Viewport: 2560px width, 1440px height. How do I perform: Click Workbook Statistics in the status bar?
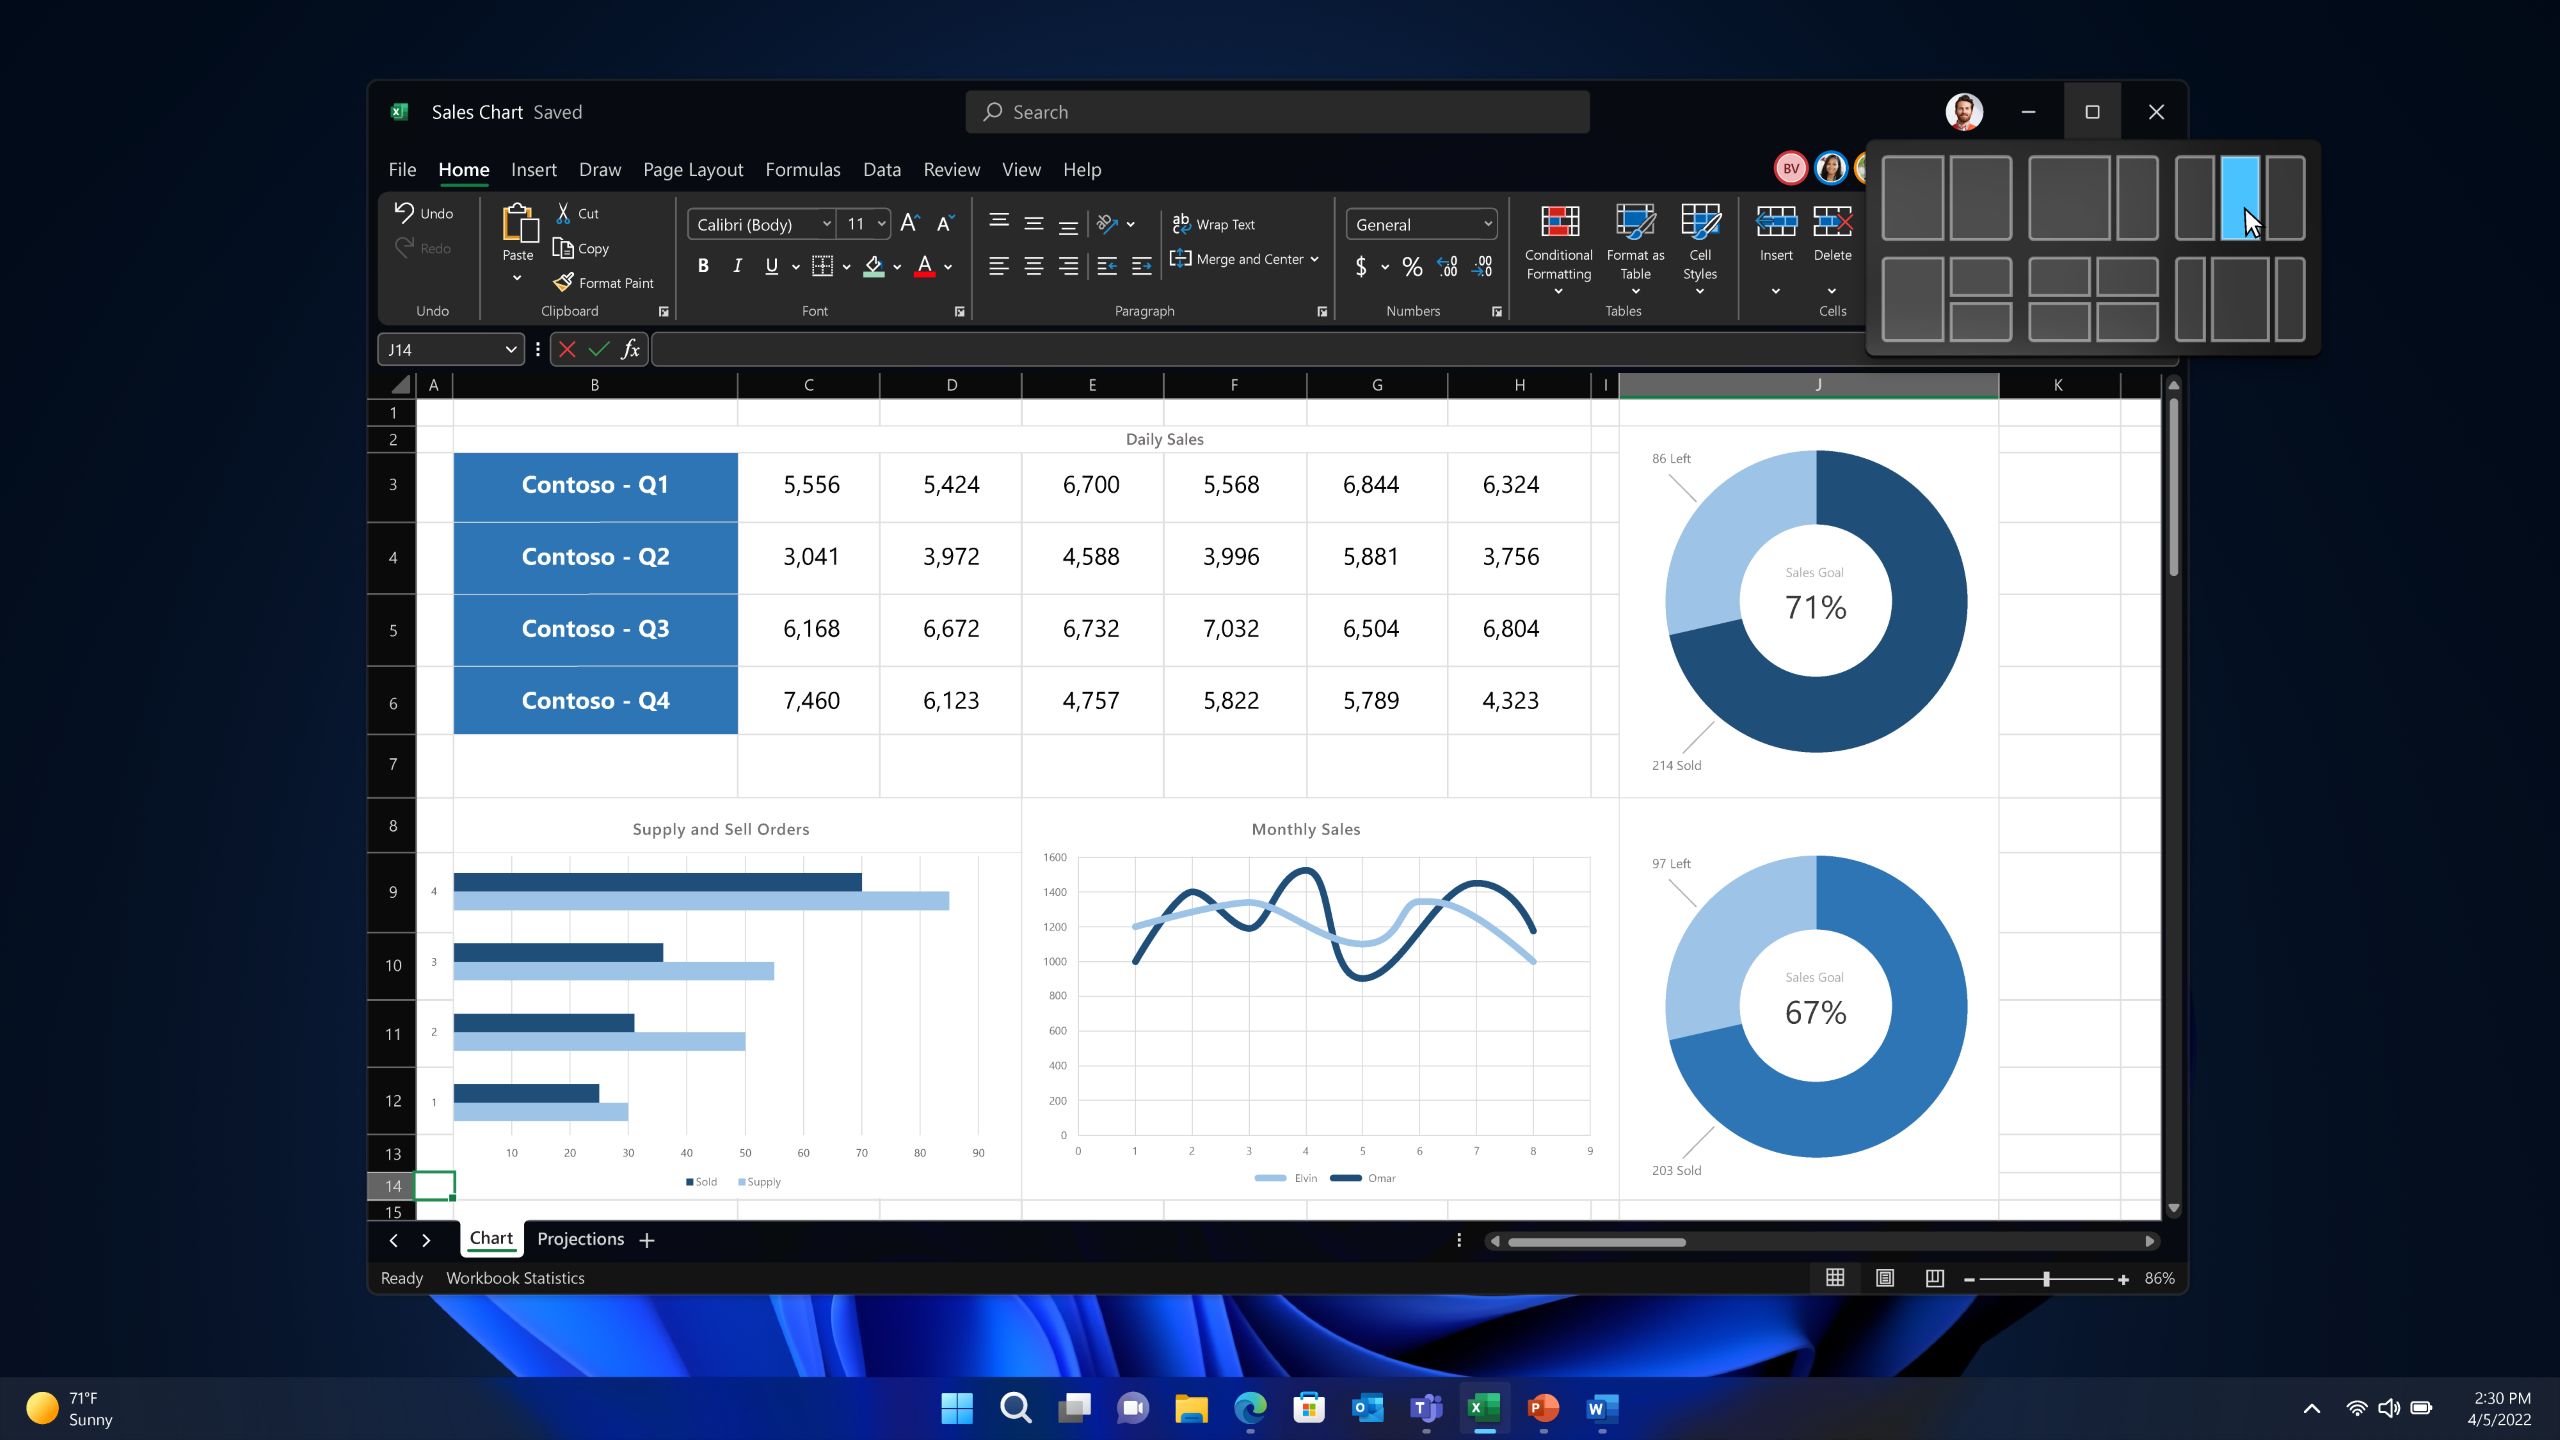[515, 1277]
